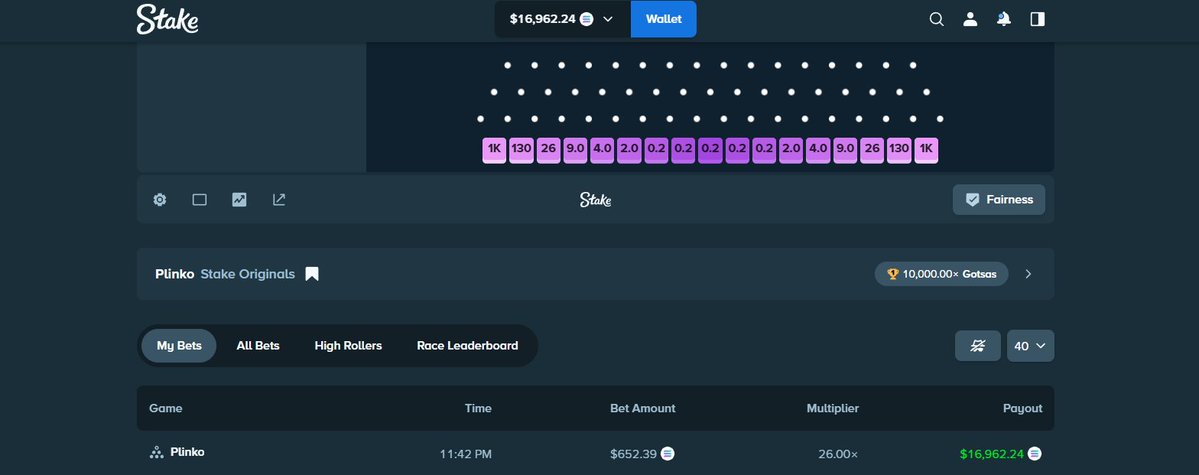Click the Game column header
The width and height of the screenshot is (1199, 475).
click(x=165, y=408)
